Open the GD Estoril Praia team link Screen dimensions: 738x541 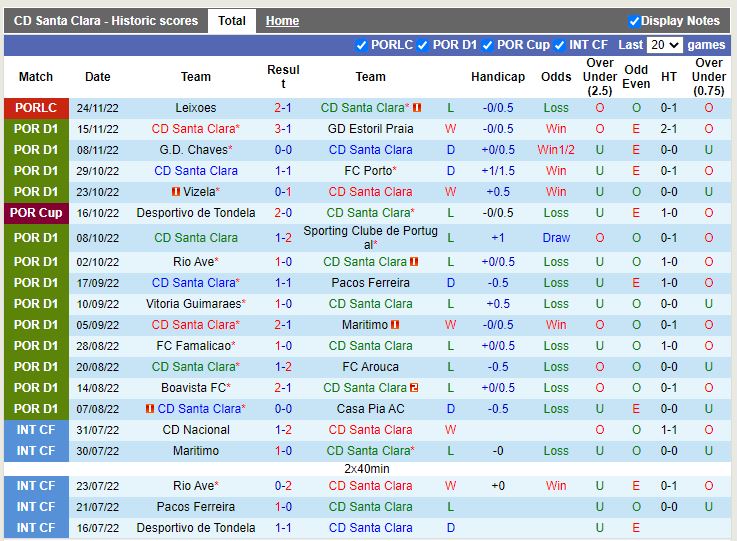pos(370,129)
